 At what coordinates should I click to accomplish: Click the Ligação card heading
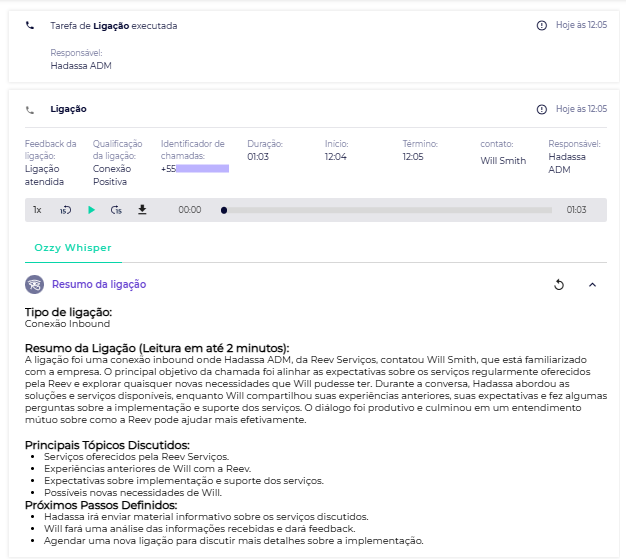point(68,109)
